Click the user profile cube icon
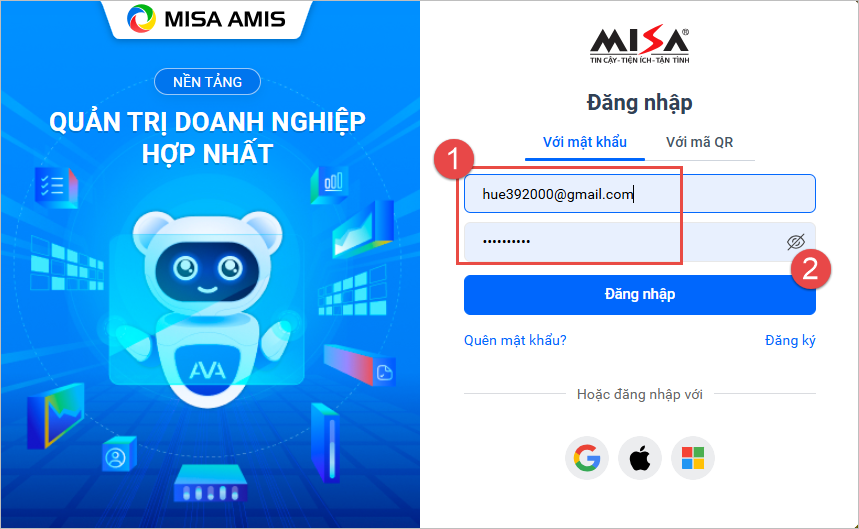 pos(119,455)
